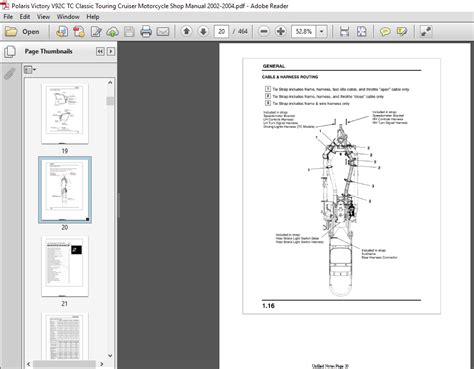474x369 pixels.
Task: Select the page 21 thumbnail
Action: tap(65, 266)
